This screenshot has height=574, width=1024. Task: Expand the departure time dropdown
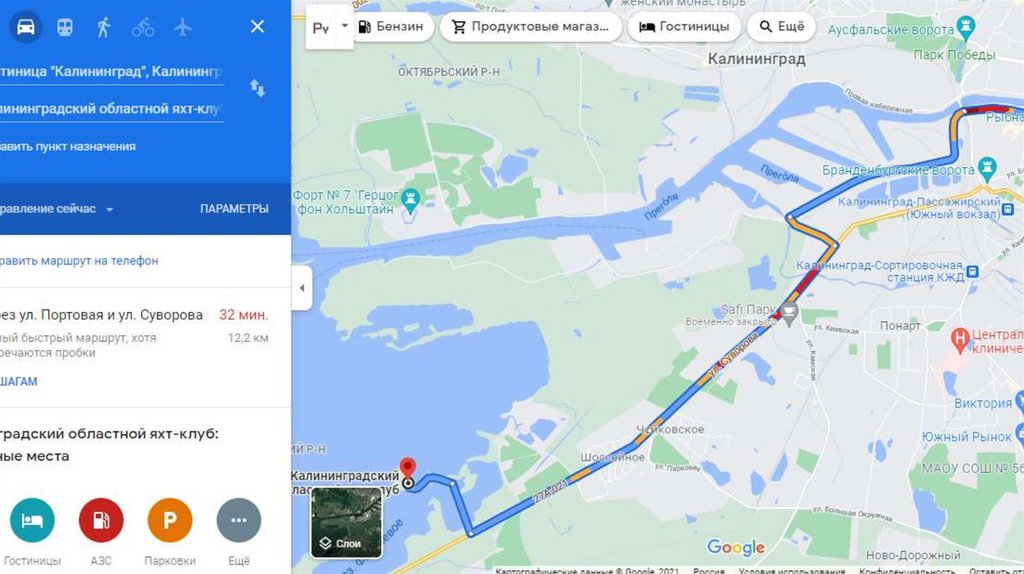[x=57, y=209]
